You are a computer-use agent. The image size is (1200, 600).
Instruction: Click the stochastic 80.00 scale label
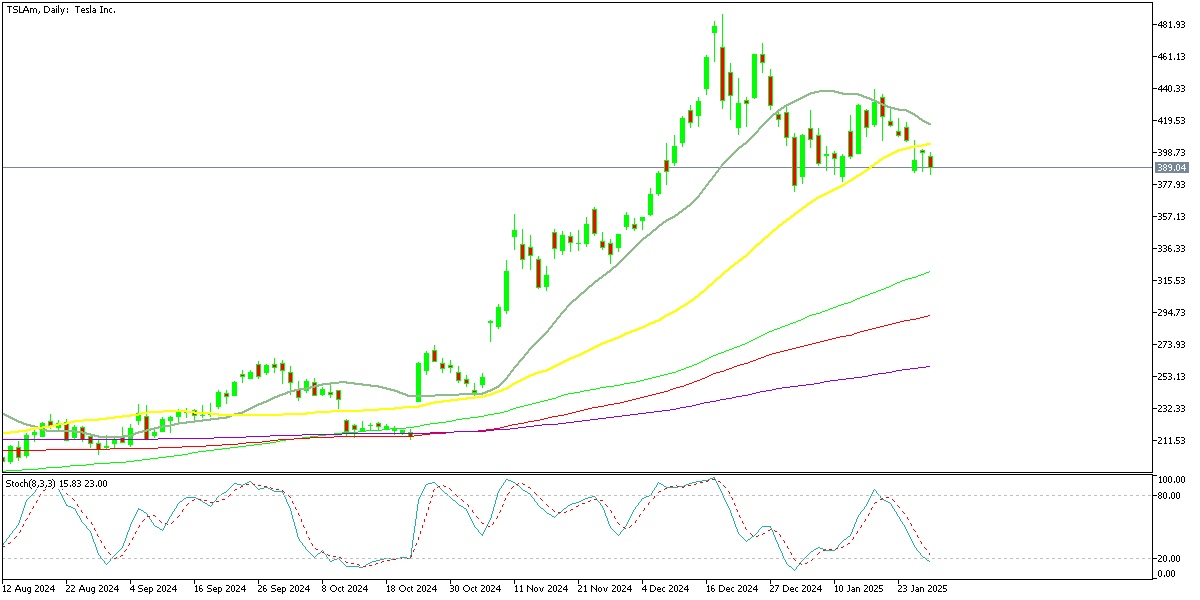1168,495
